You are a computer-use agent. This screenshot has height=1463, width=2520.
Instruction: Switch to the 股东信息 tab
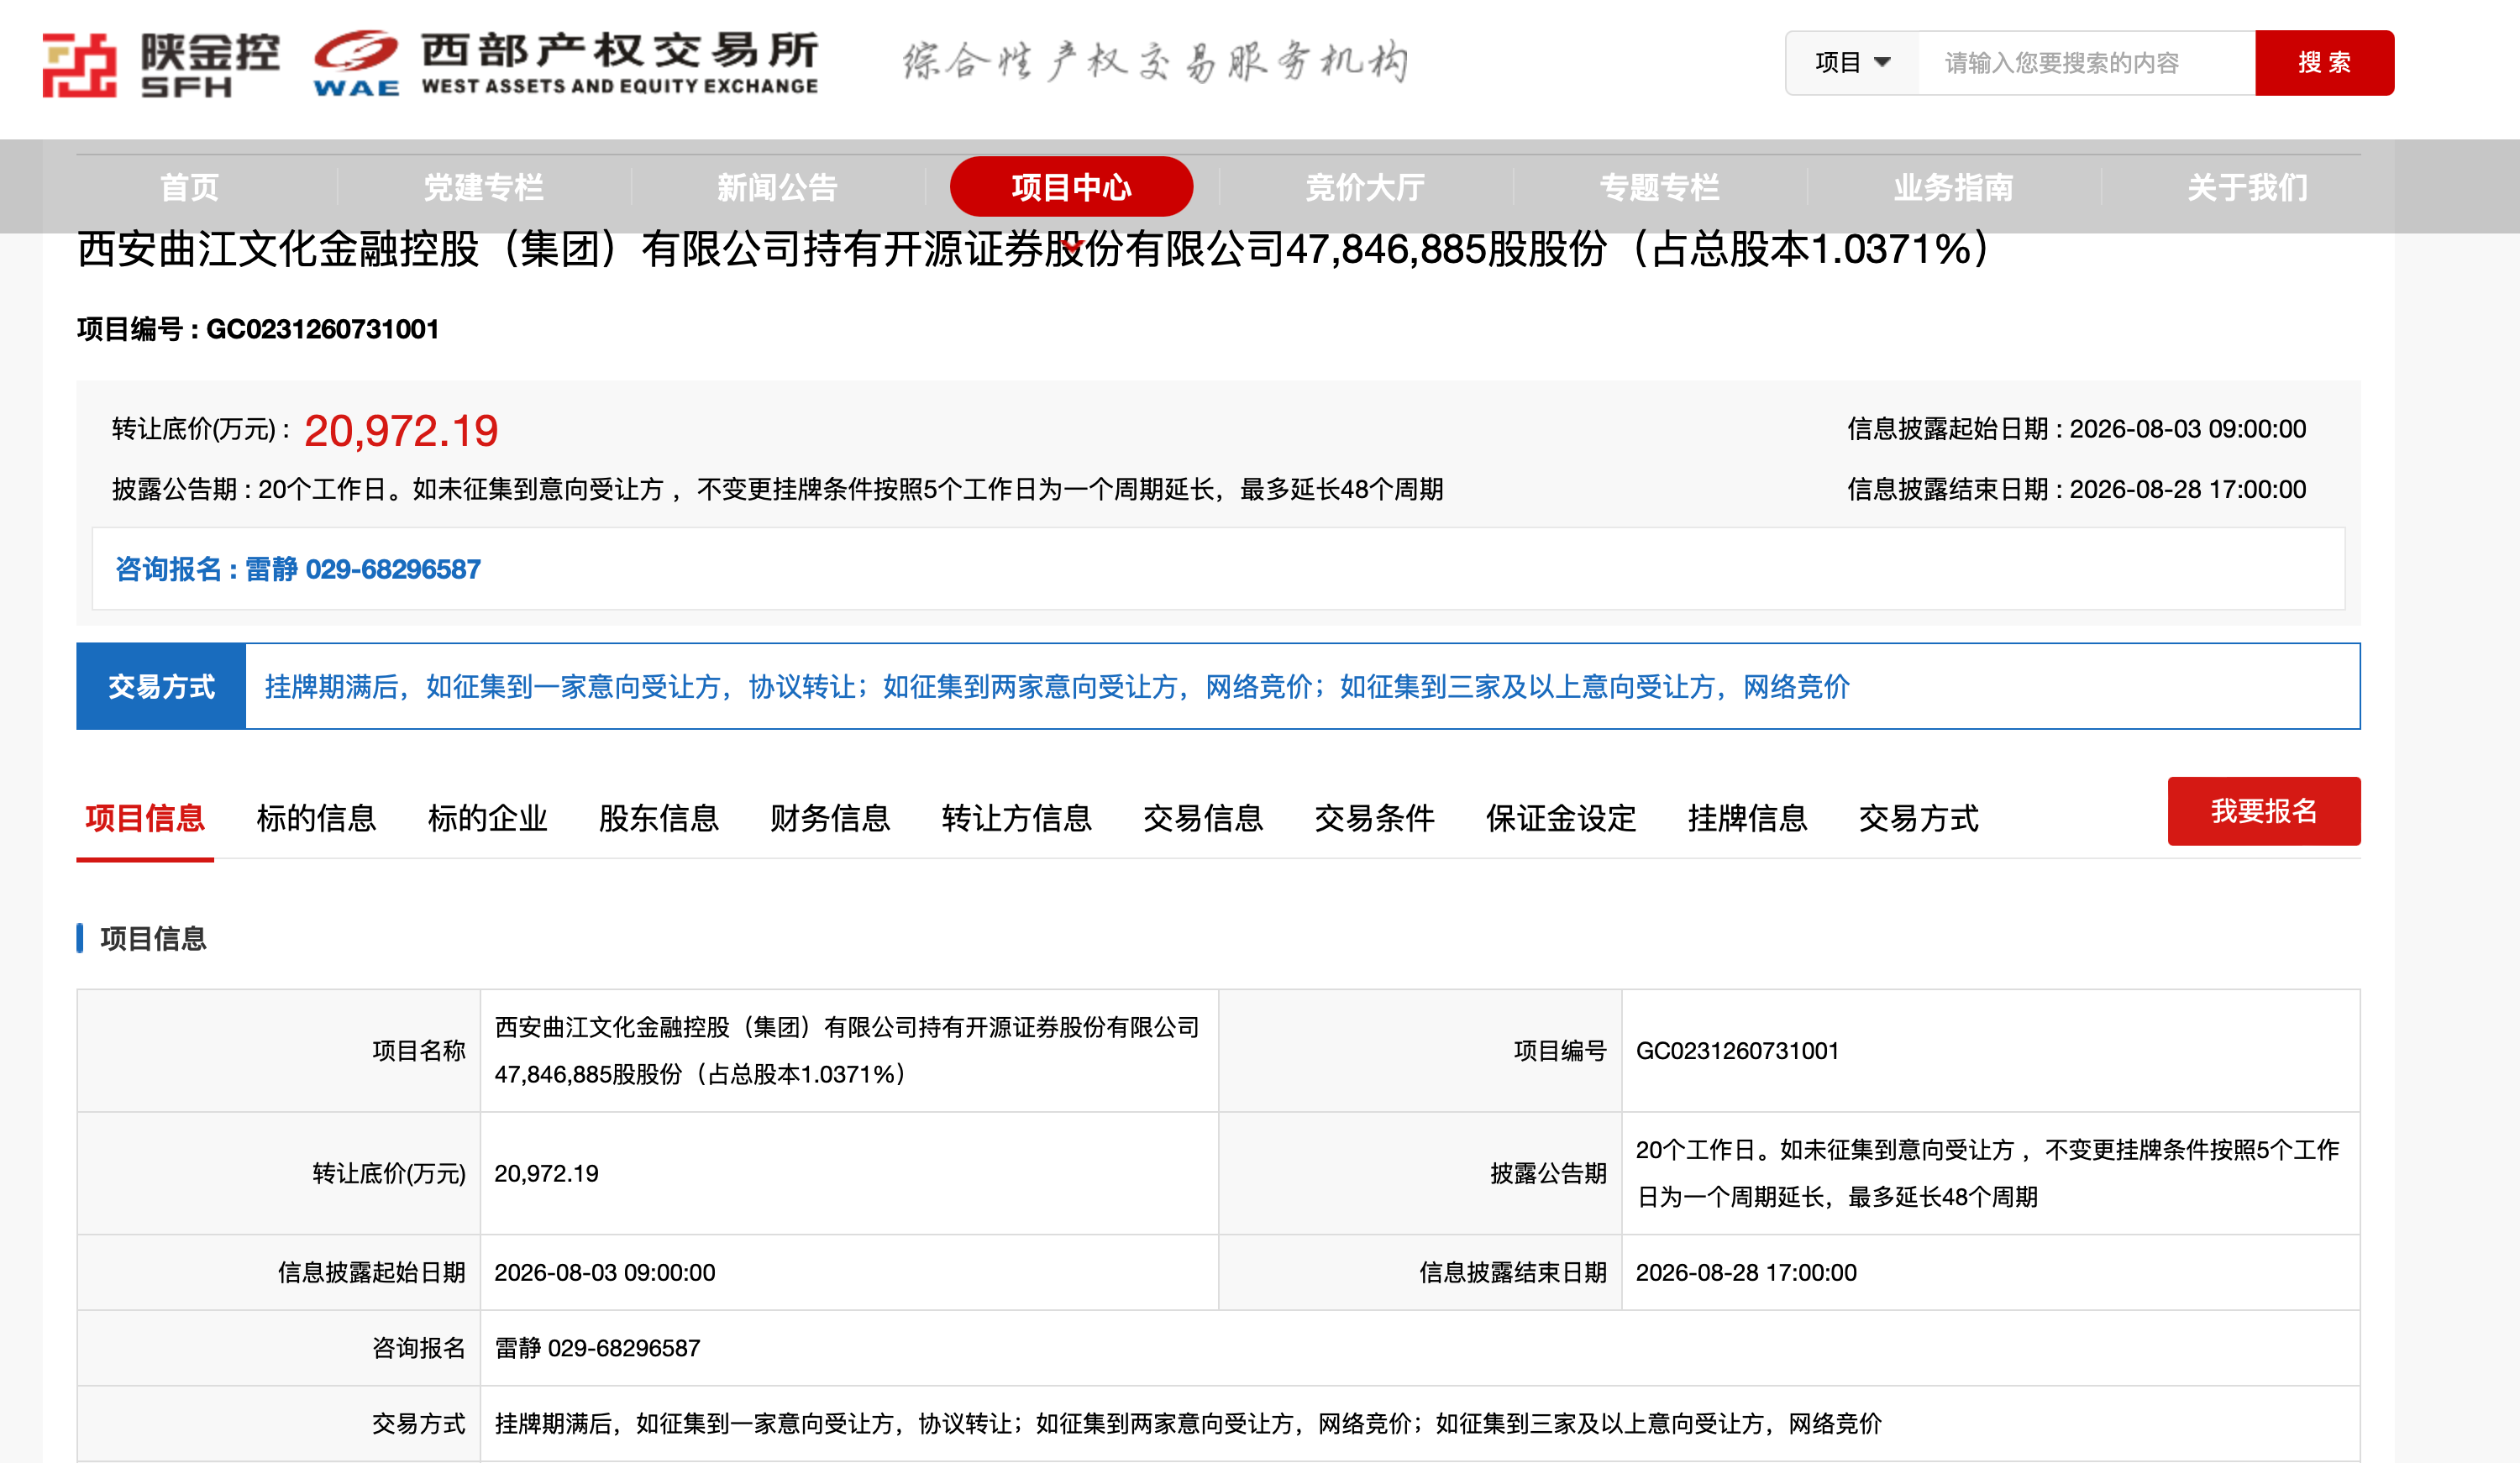point(659,818)
